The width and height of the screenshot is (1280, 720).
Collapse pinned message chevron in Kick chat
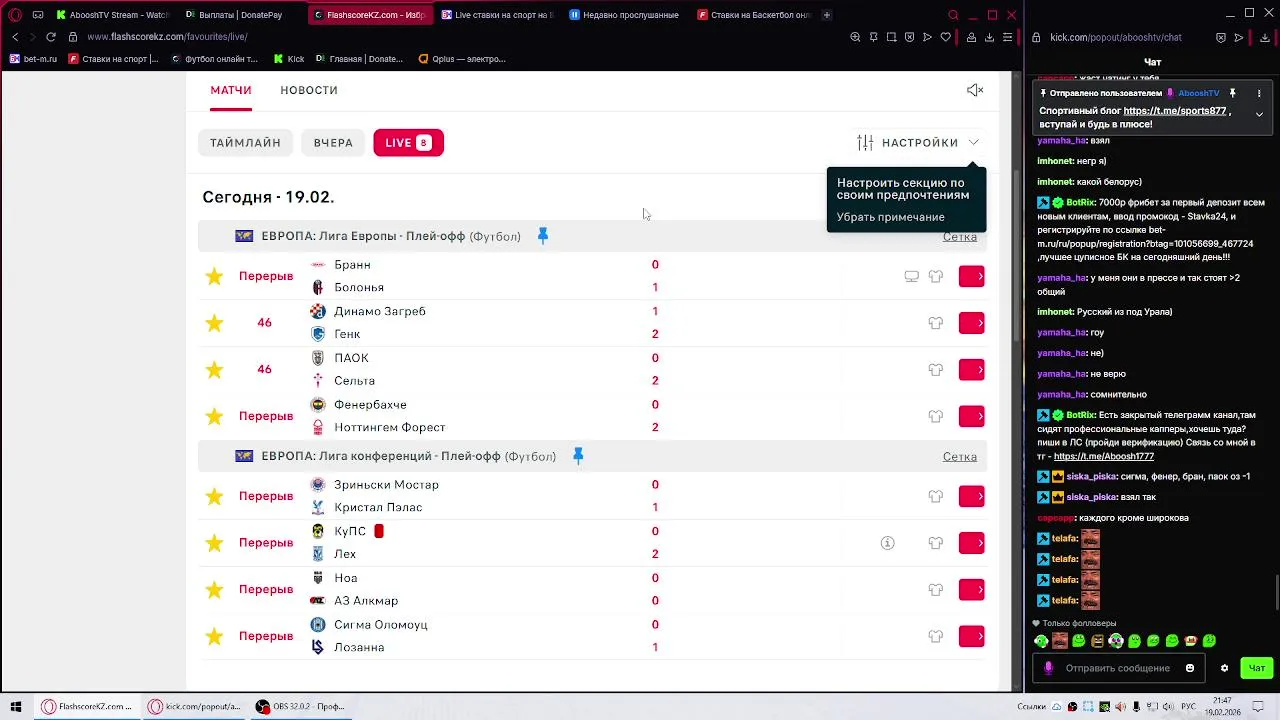(x=1259, y=114)
